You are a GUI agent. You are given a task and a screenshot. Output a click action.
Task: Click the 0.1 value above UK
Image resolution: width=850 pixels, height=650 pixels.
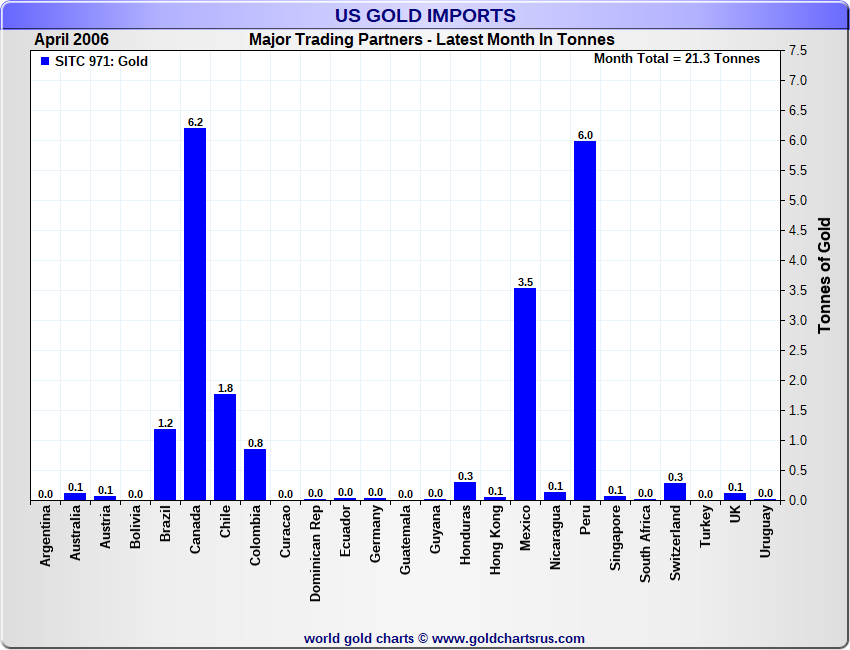[x=735, y=487]
